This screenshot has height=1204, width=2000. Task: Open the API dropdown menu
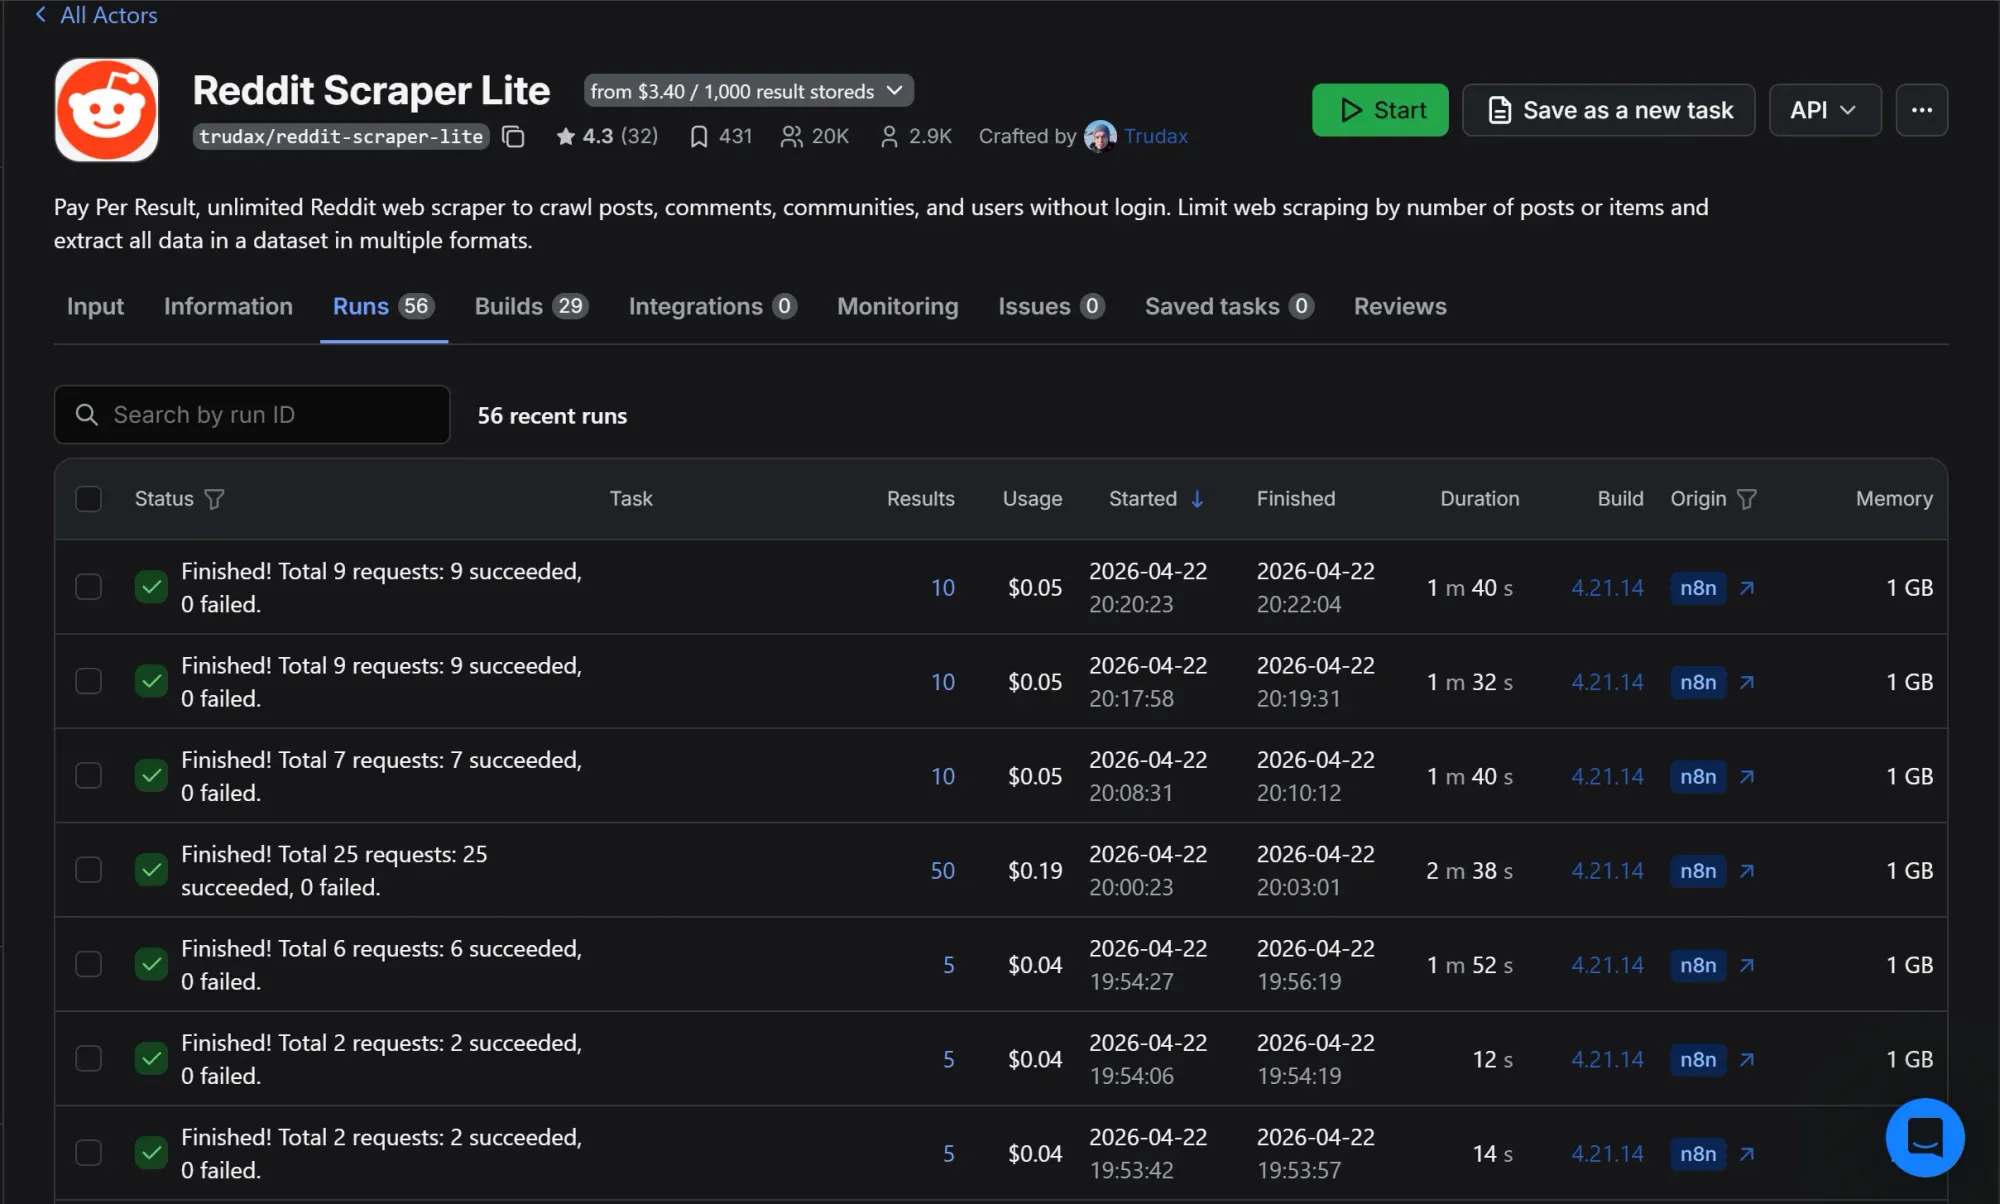1824,110
